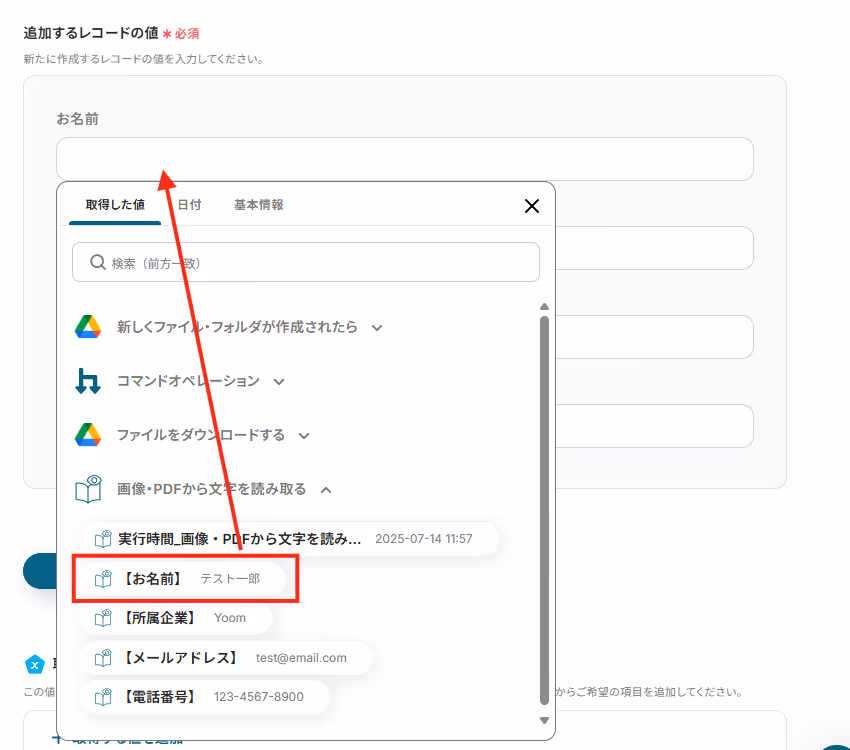Switch to the 取得した値 tab
Image resolution: width=850 pixels, height=750 pixels.
115,205
